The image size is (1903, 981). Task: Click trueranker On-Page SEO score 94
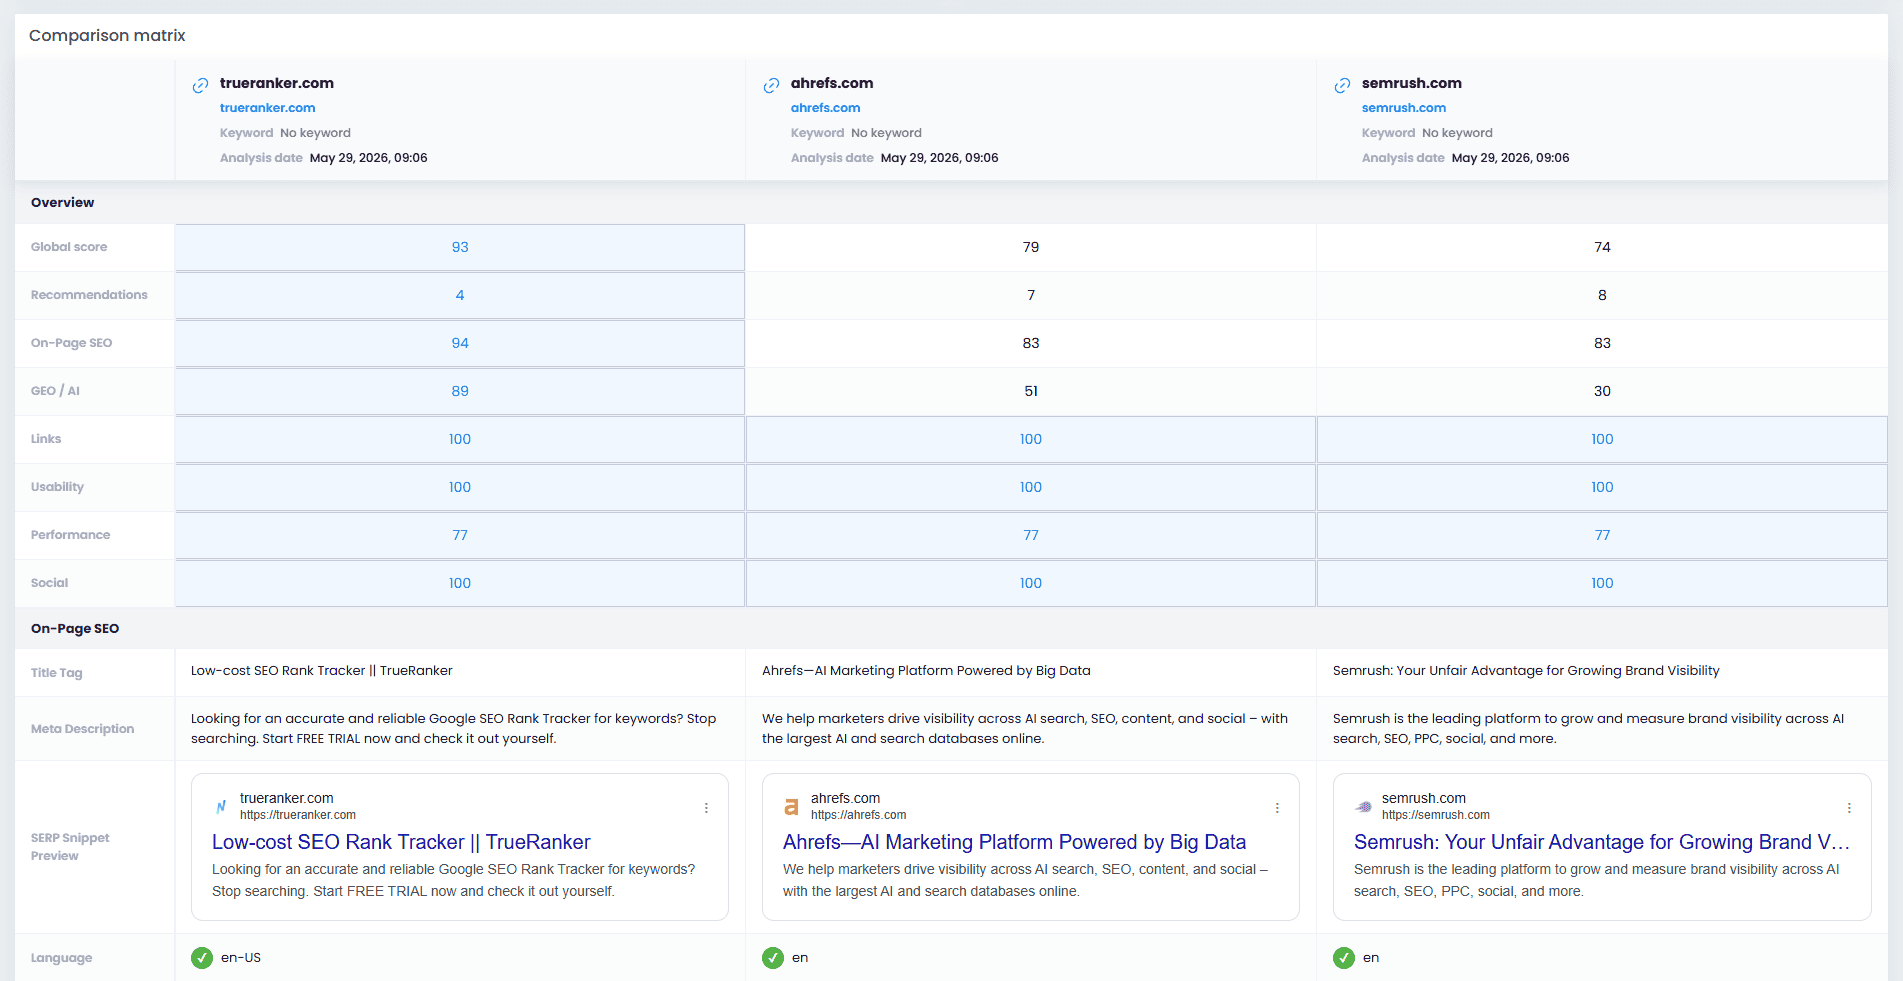[x=460, y=343]
